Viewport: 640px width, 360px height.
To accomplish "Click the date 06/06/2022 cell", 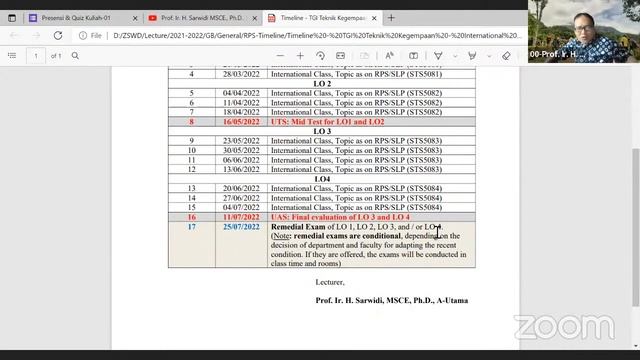I will click(x=241, y=160).
